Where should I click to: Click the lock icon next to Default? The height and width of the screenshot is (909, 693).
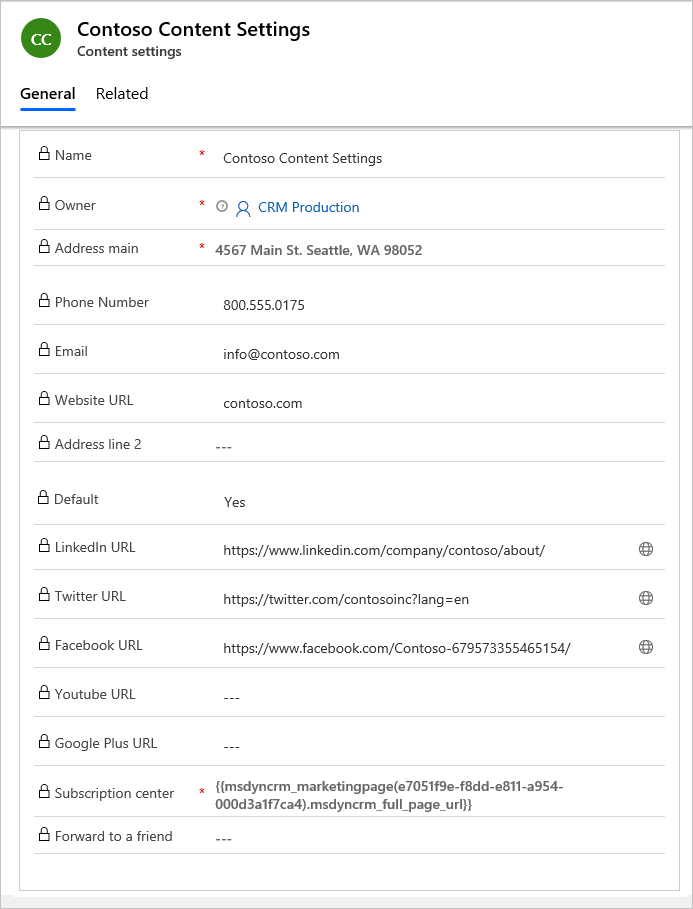pos(43,497)
